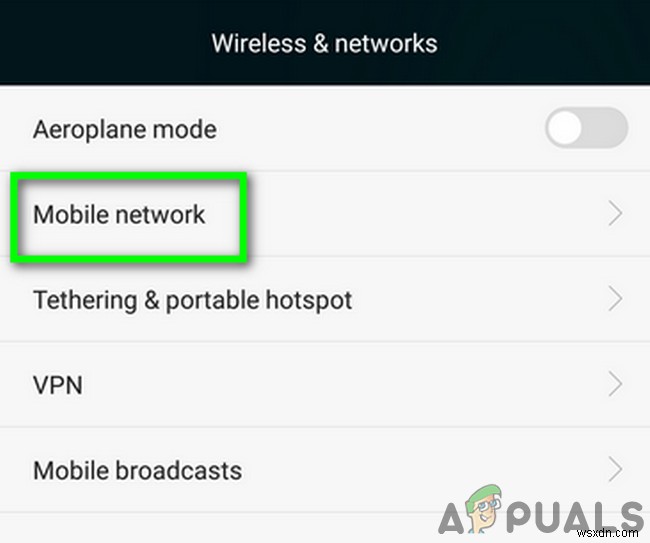Viewport: 650px width, 543px height.
Task: Click the letter A of the Appuals logo
Action: coord(451,518)
